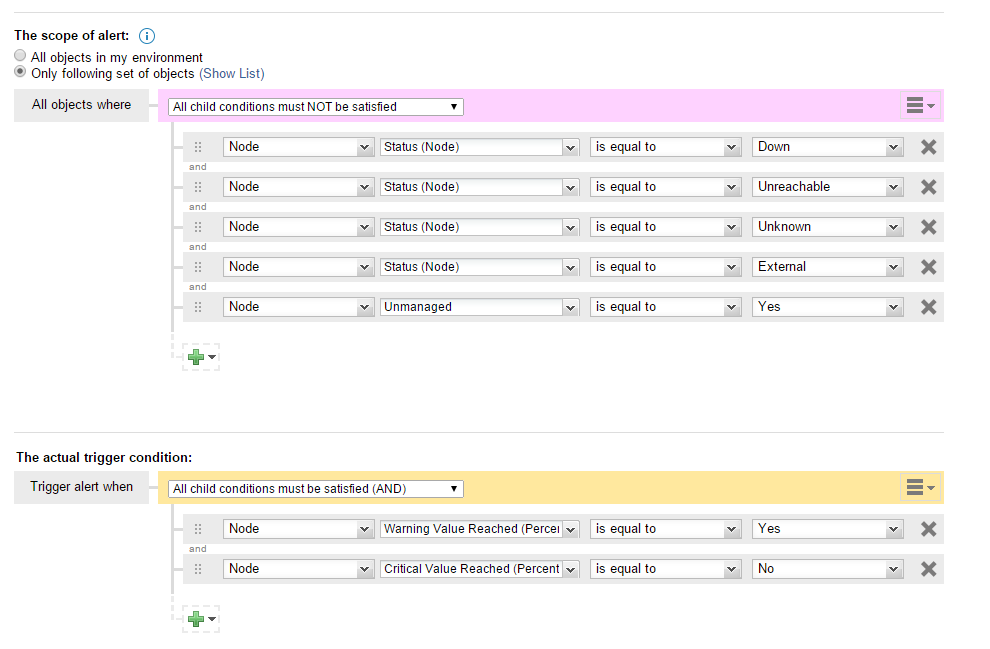
Task: Open the Unmanaged field dropdown
Action: click(x=479, y=307)
